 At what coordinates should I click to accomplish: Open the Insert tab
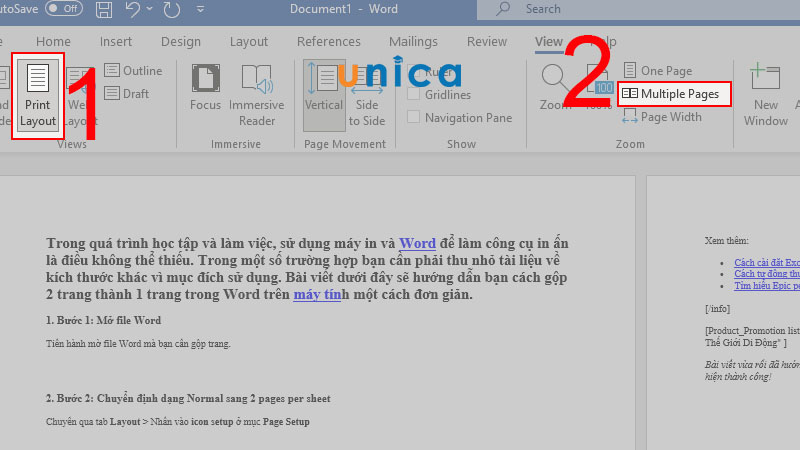pyautogui.click(x=116, y=41)
